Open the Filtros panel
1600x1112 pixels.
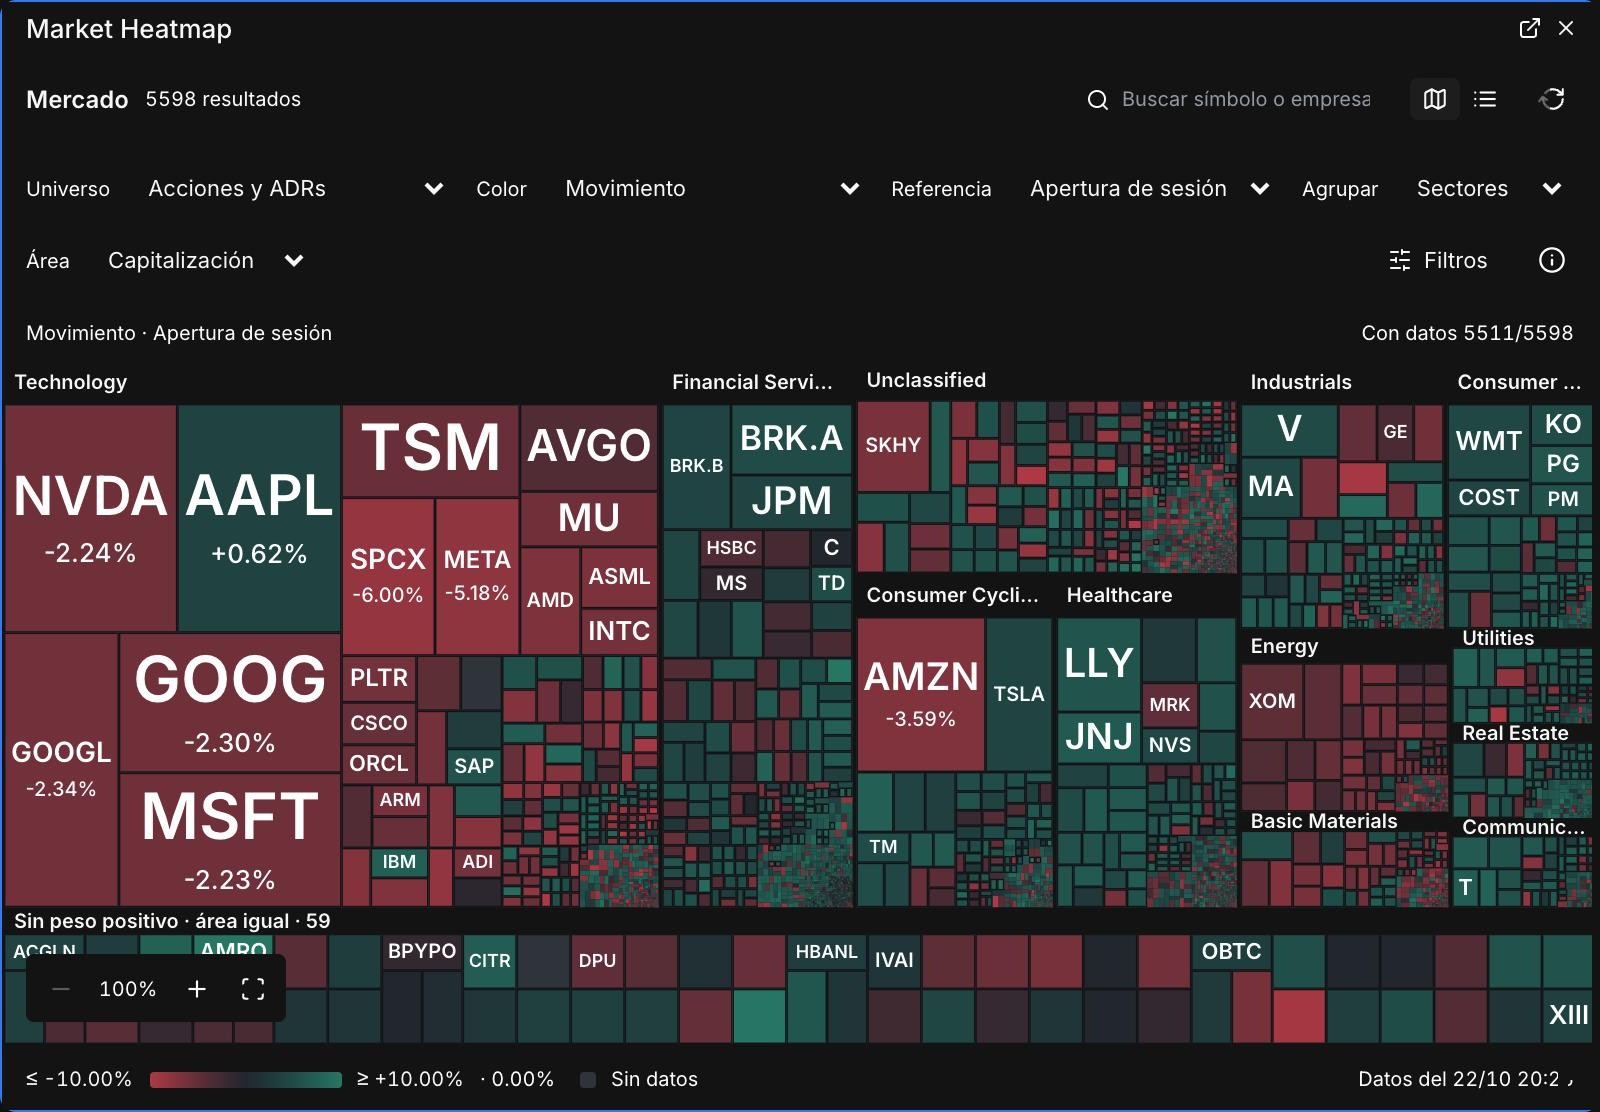(x=1438, y=260)
